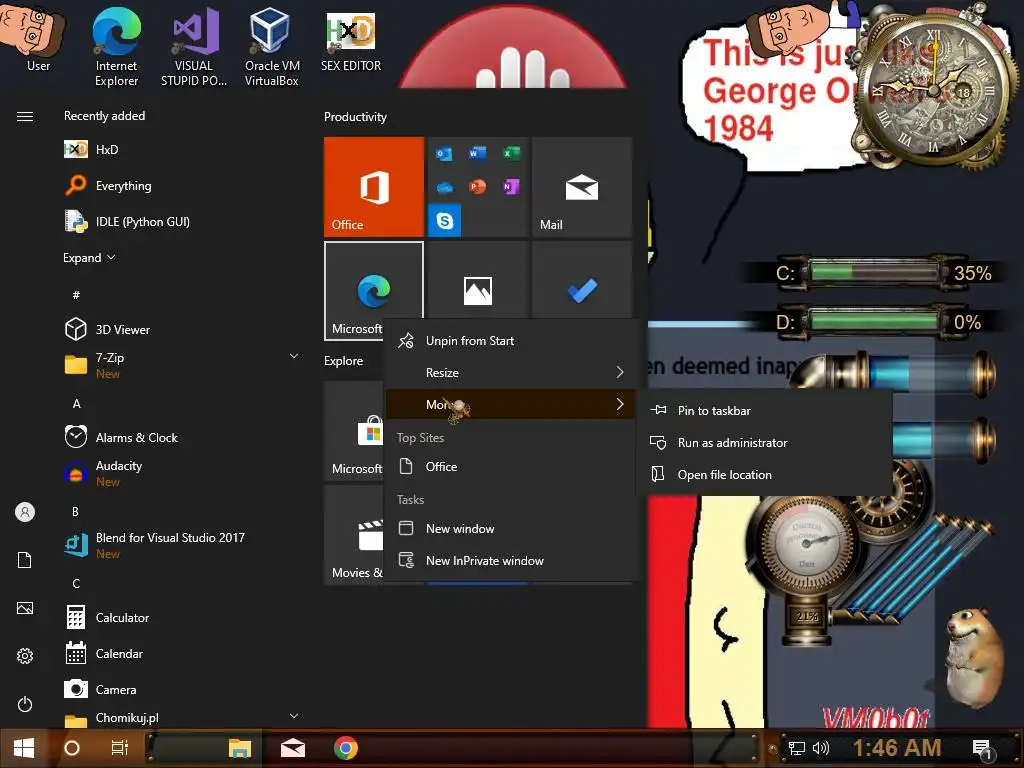Click Cortana circle on taskbar
Screen dimensions: 1024x768
[72, 748]
